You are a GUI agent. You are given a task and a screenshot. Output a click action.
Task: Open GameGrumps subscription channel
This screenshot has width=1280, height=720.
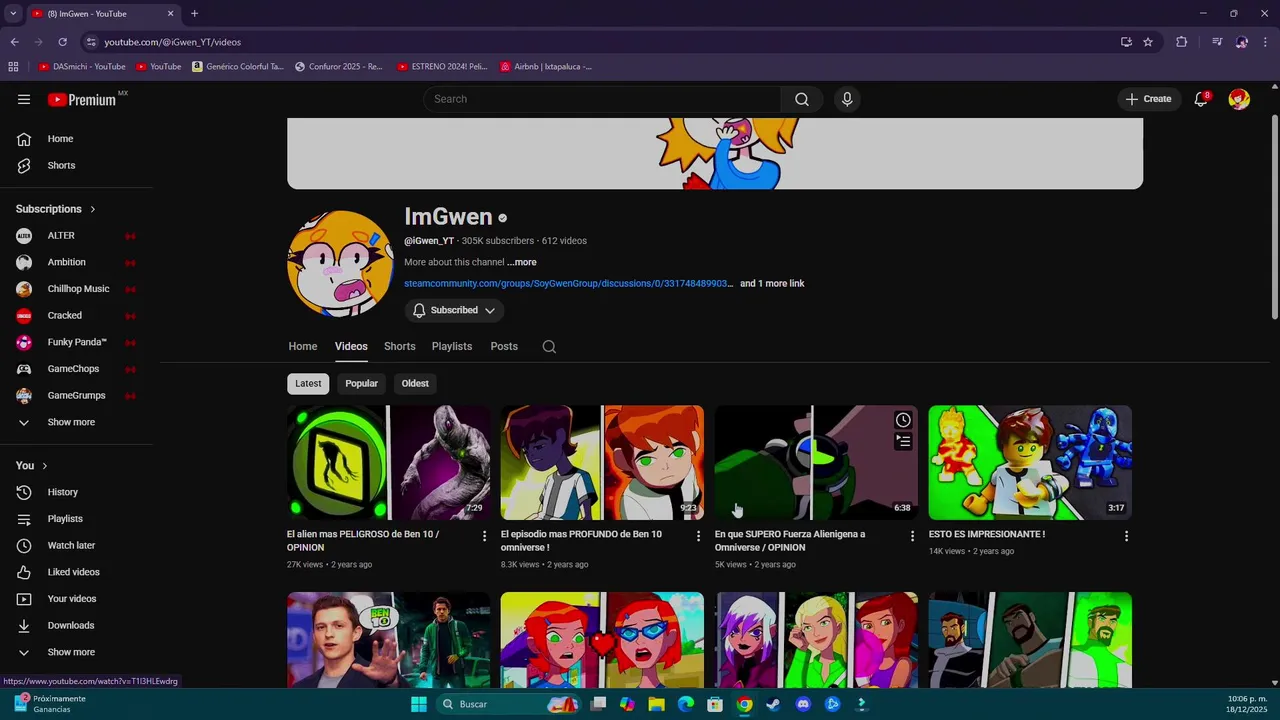click(x=76, y=395)
